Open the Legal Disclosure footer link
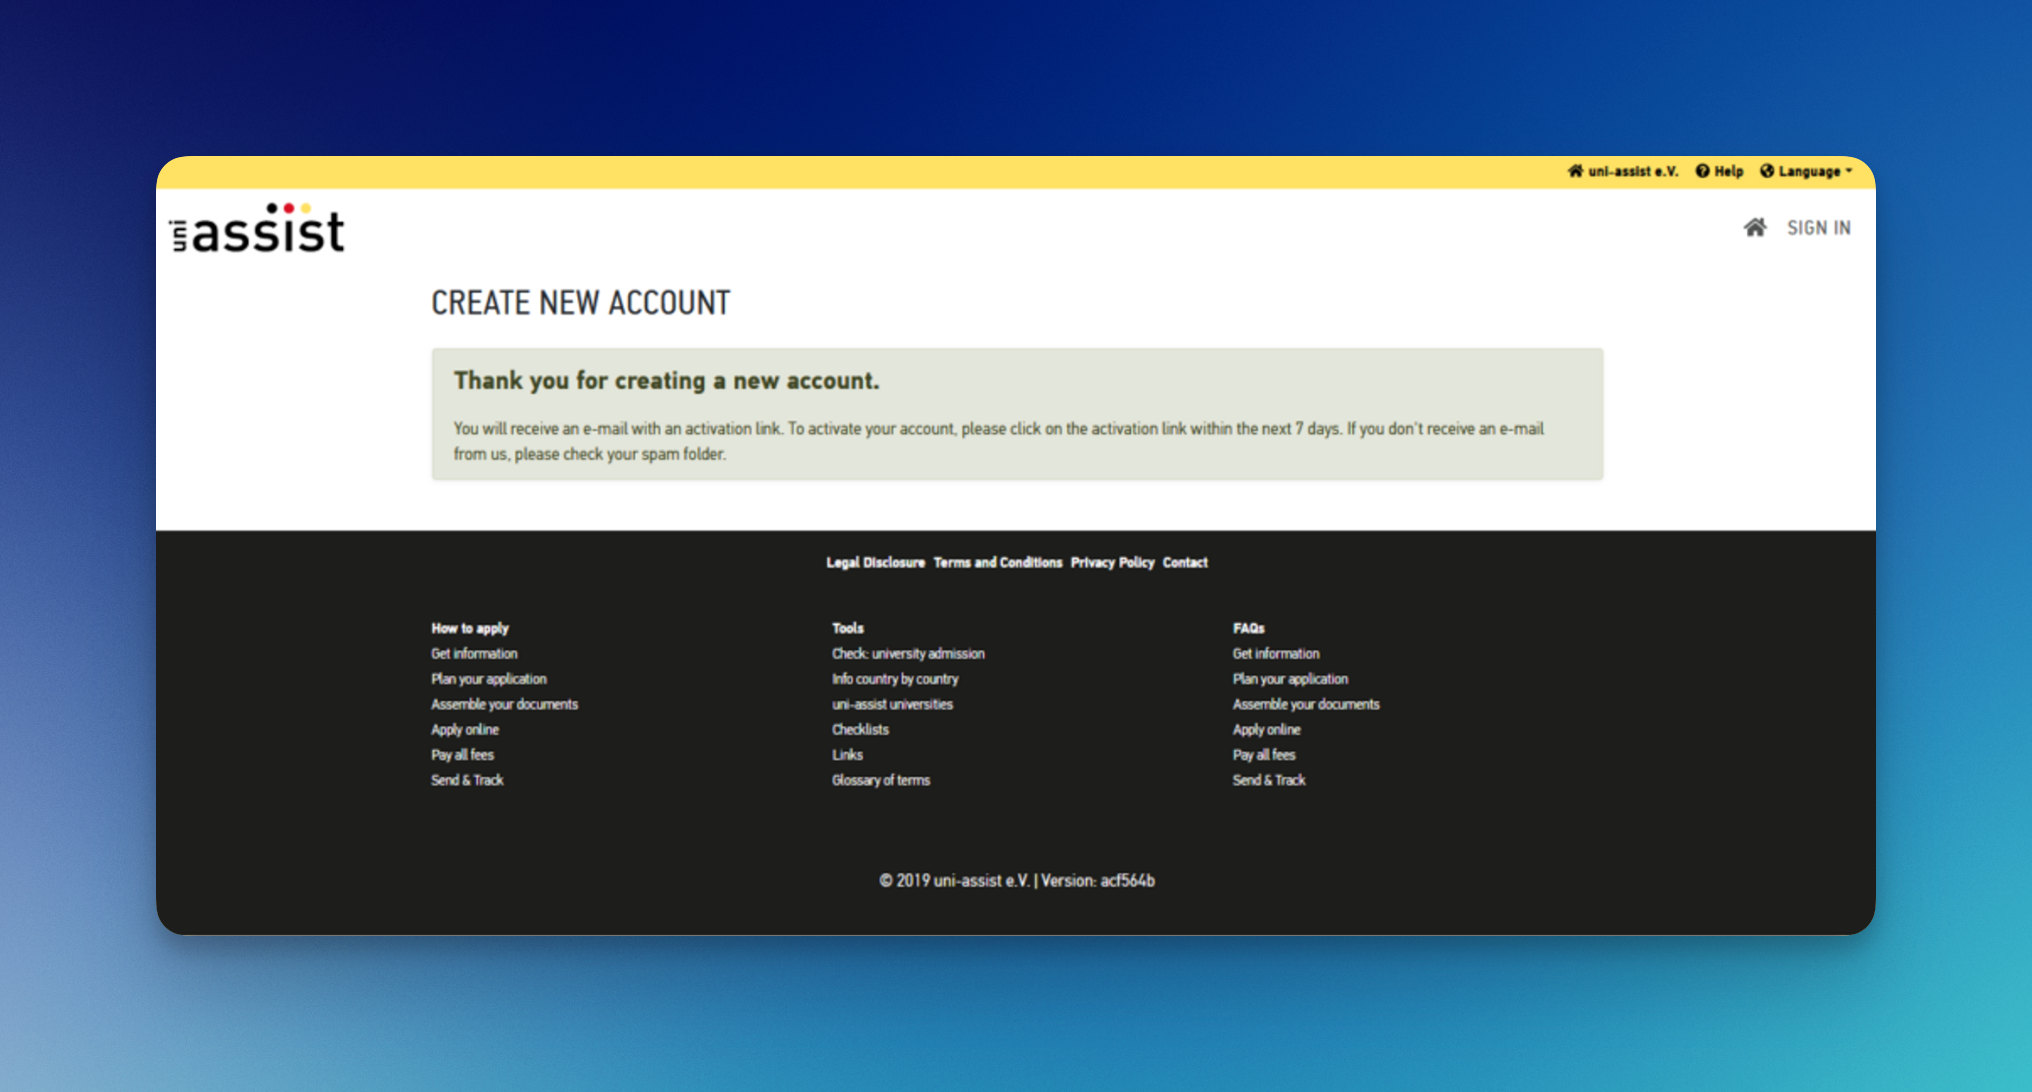Screen dimensions: 2032x1092 coord(876,562)
